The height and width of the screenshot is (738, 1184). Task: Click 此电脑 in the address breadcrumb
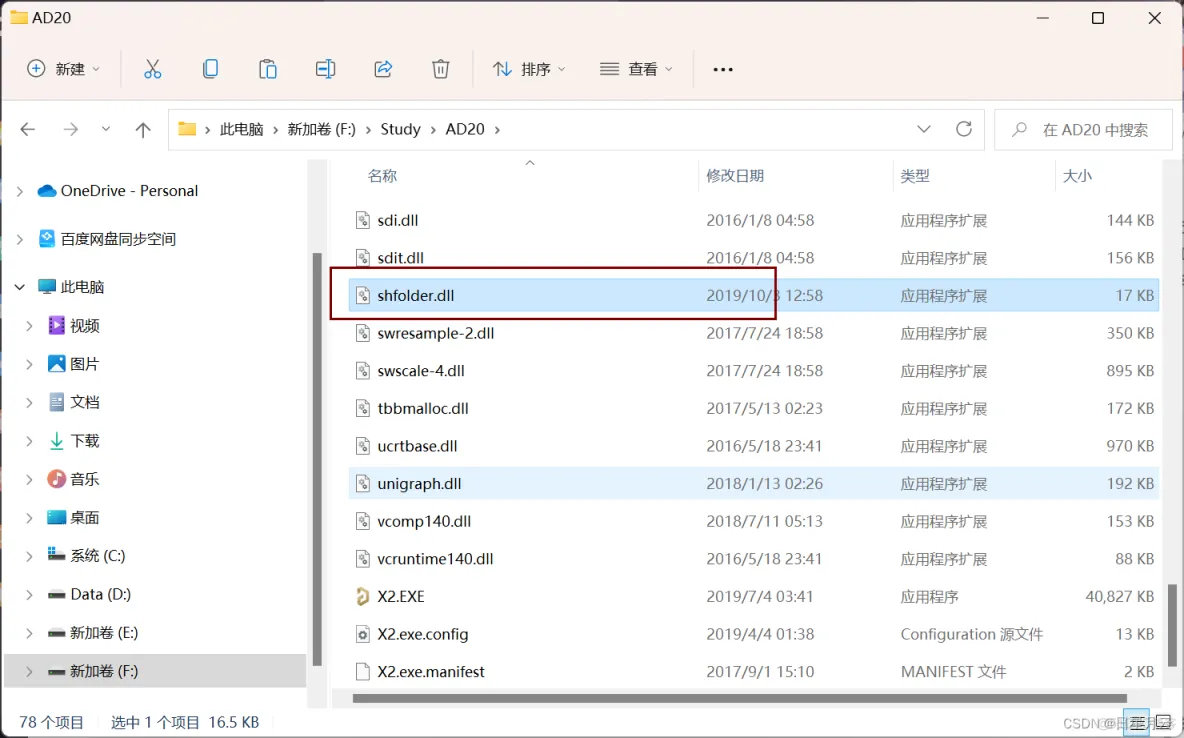242,129
